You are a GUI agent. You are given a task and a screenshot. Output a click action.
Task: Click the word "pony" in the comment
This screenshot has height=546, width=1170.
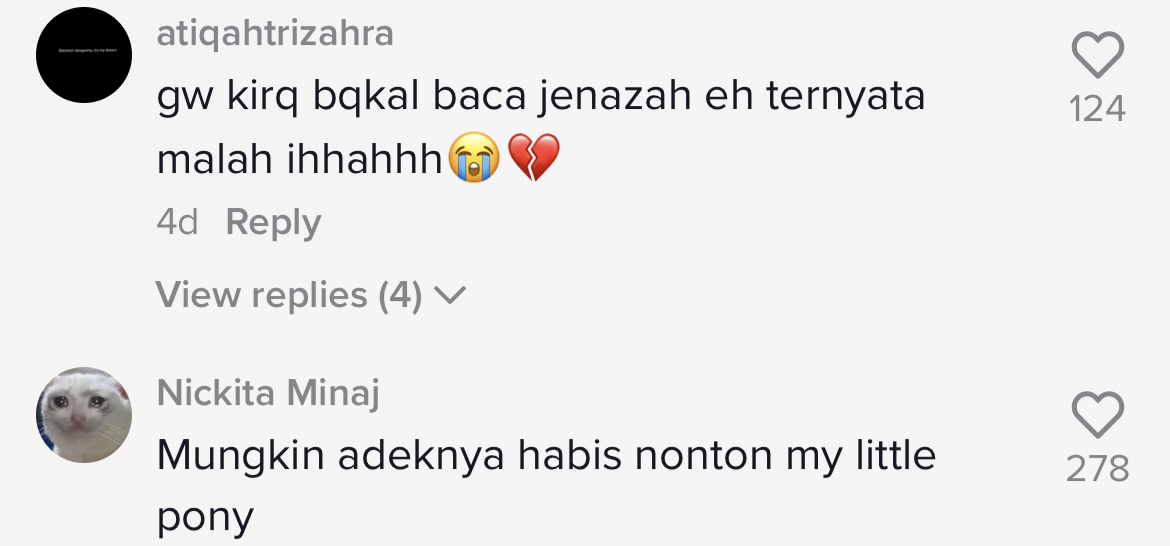[205, 518]
